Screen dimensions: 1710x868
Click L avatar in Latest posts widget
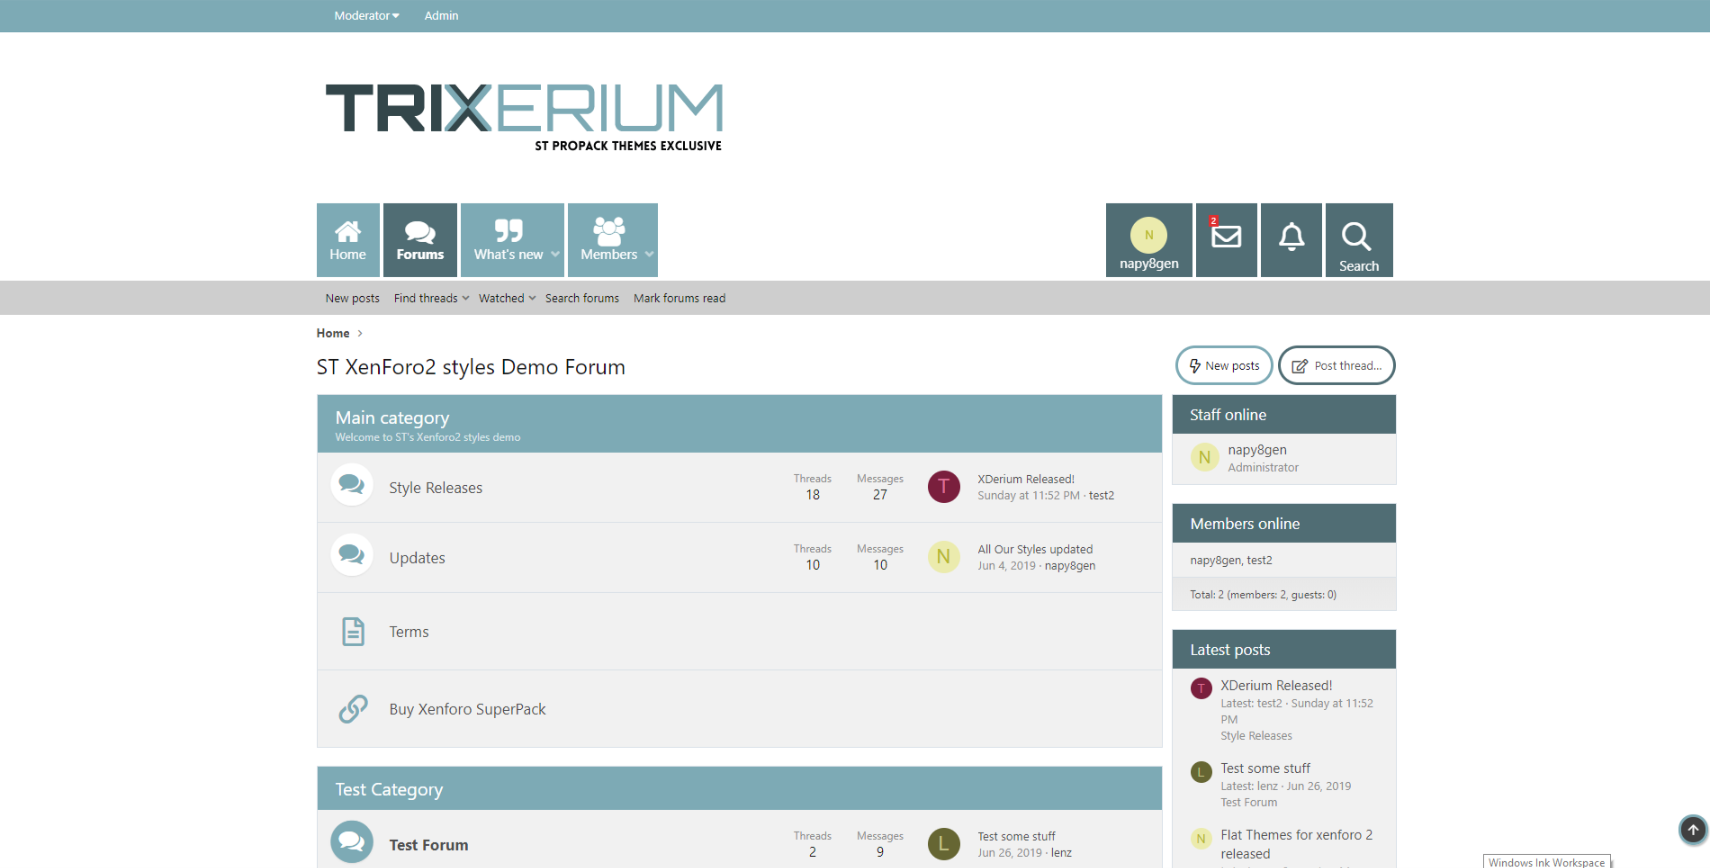[x=1201, y=772]
